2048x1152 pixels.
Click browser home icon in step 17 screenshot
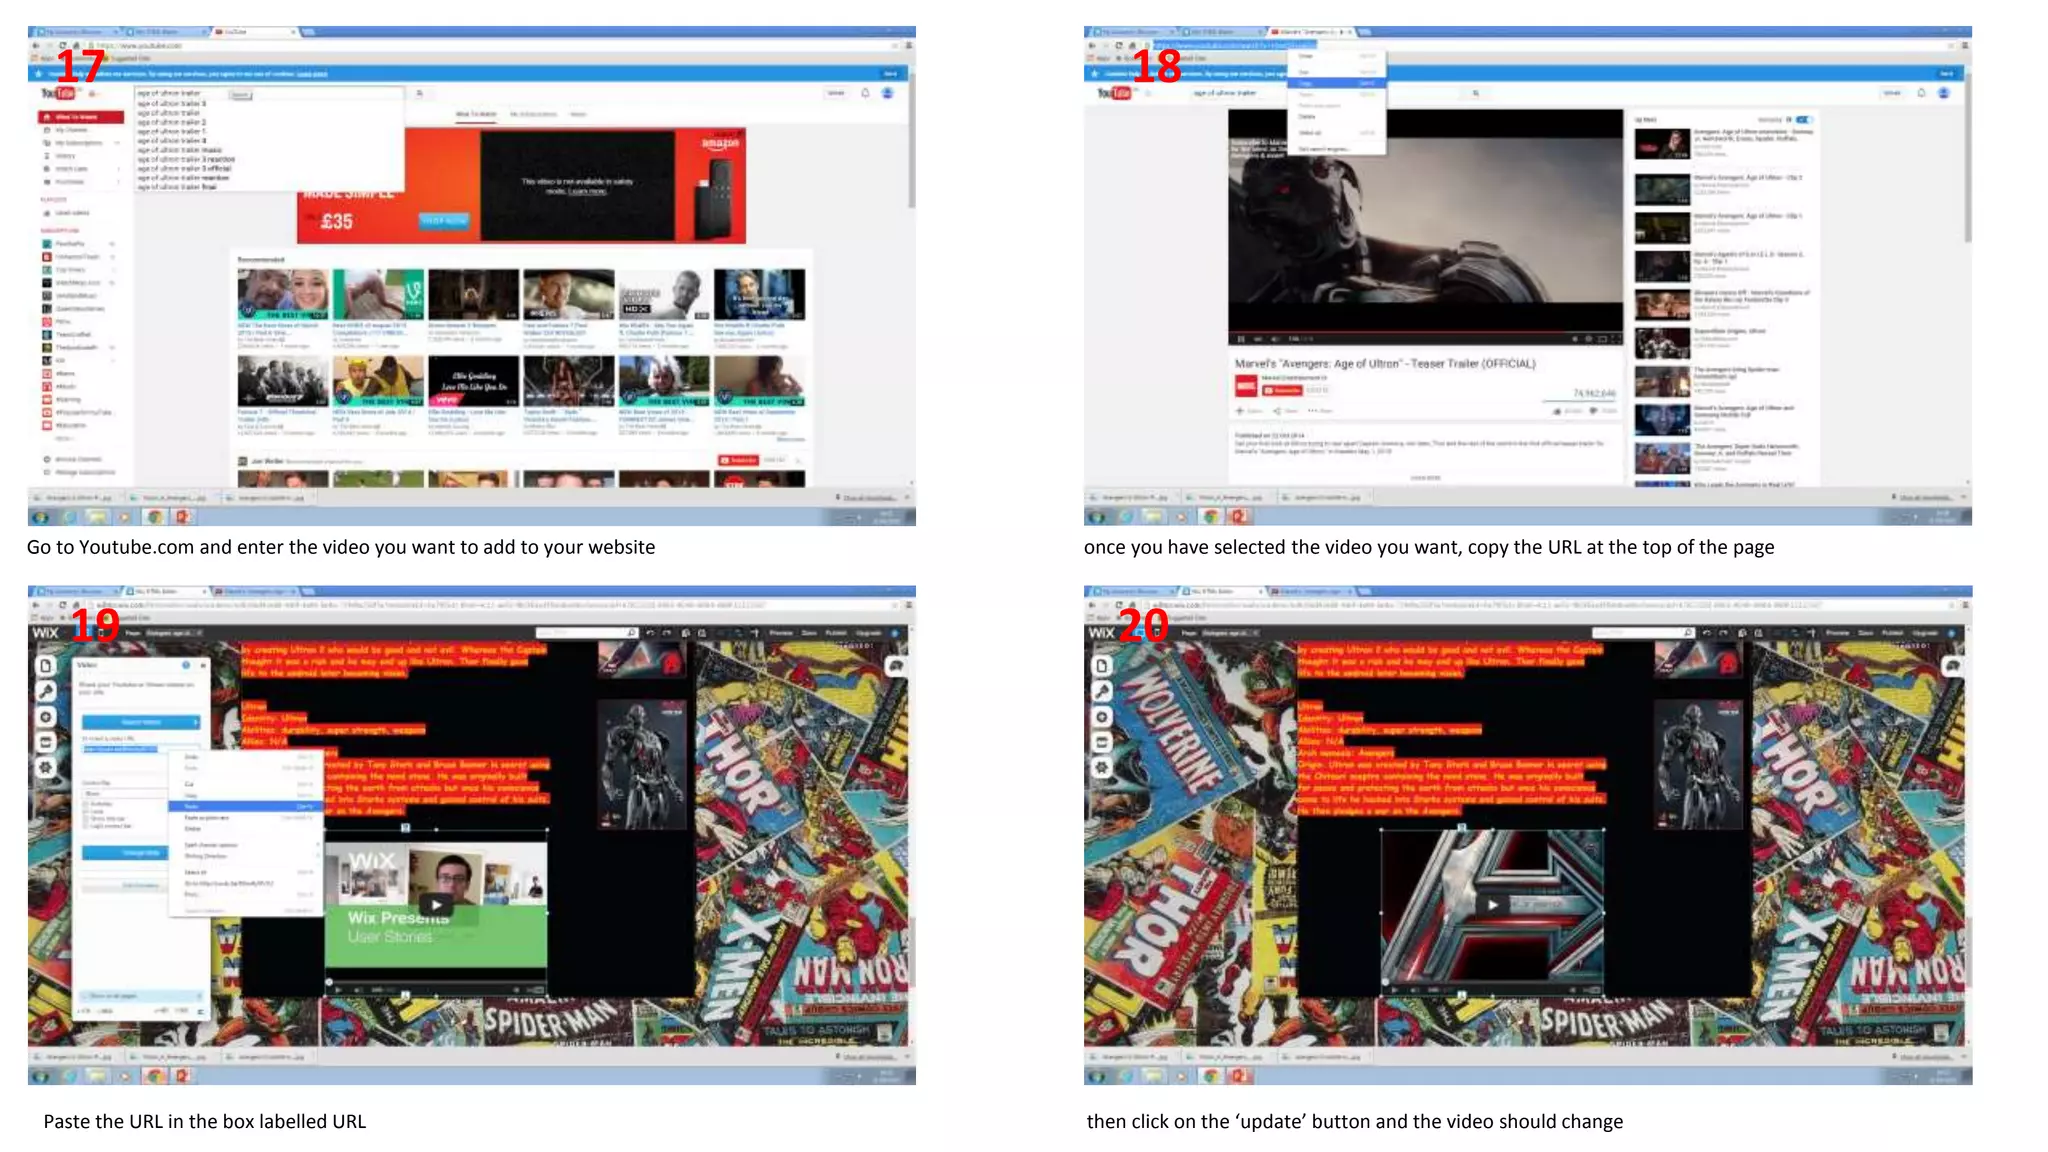[x=76, y=46]
